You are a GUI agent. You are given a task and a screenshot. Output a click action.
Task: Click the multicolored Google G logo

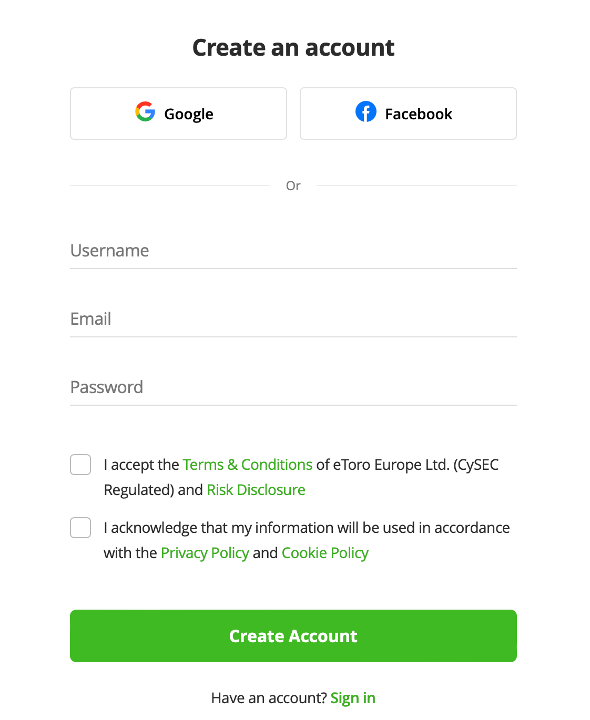[x=145, y=112]
